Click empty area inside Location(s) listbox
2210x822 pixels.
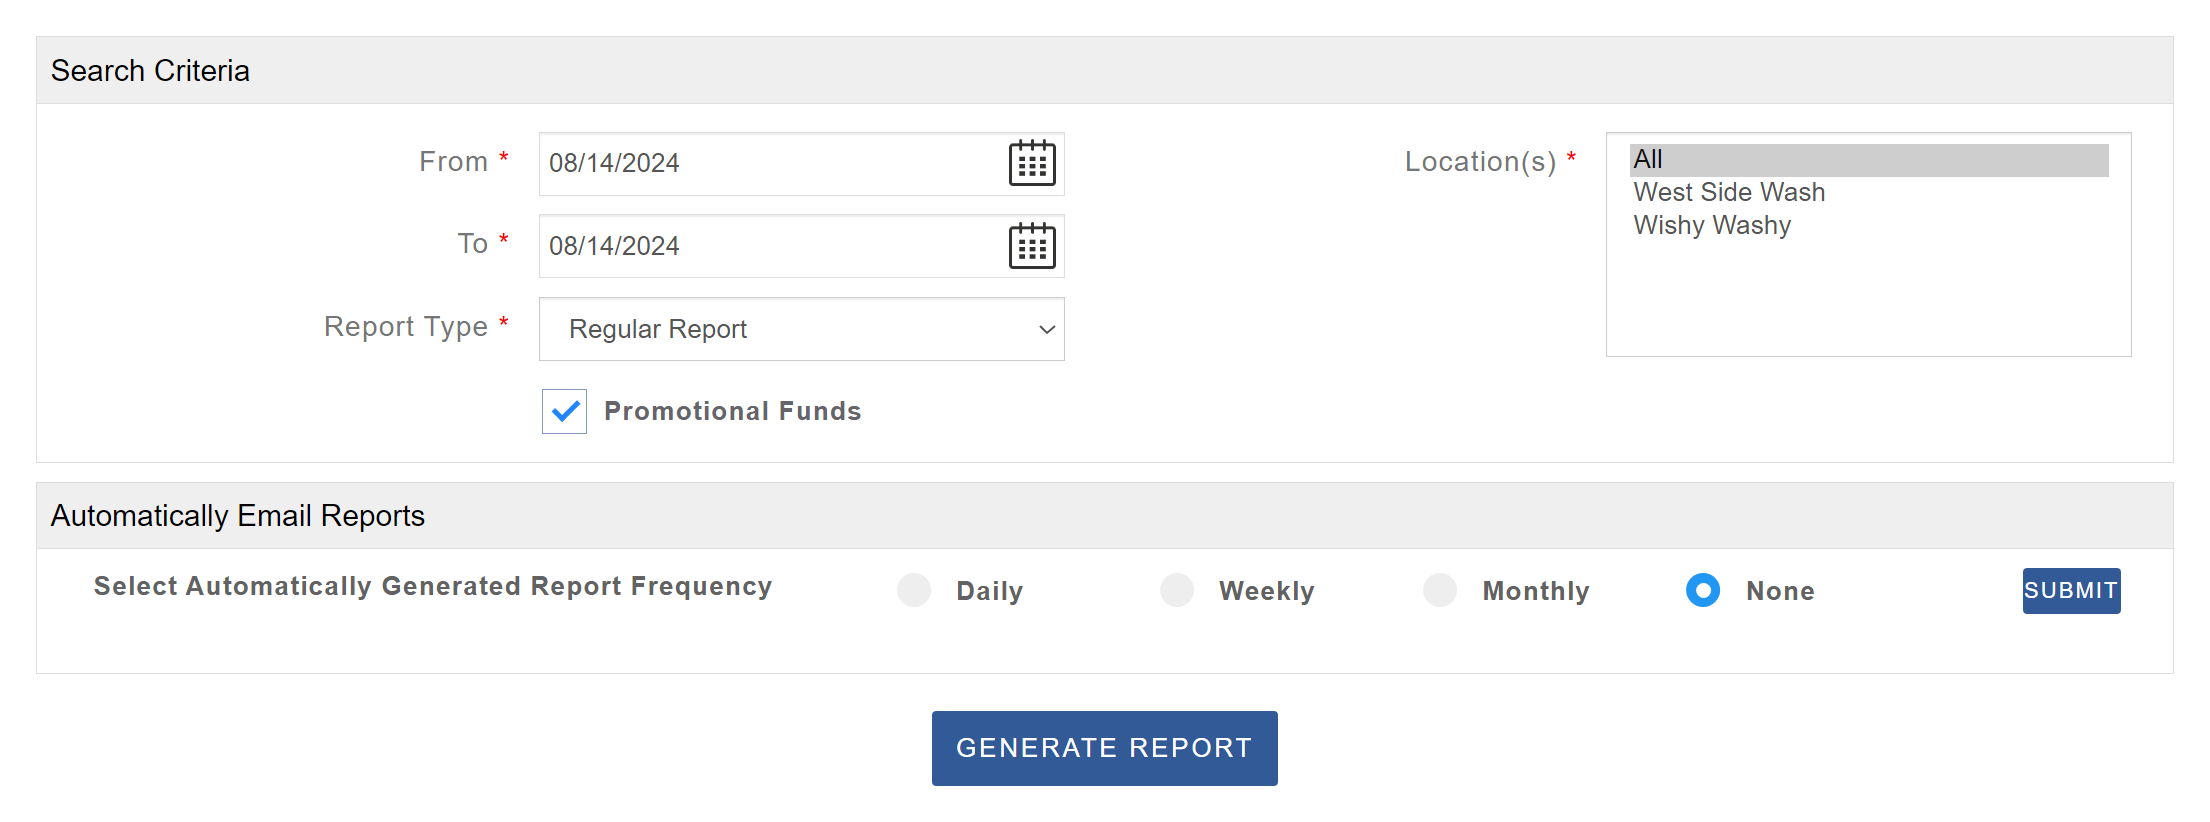coord(1868,300)
